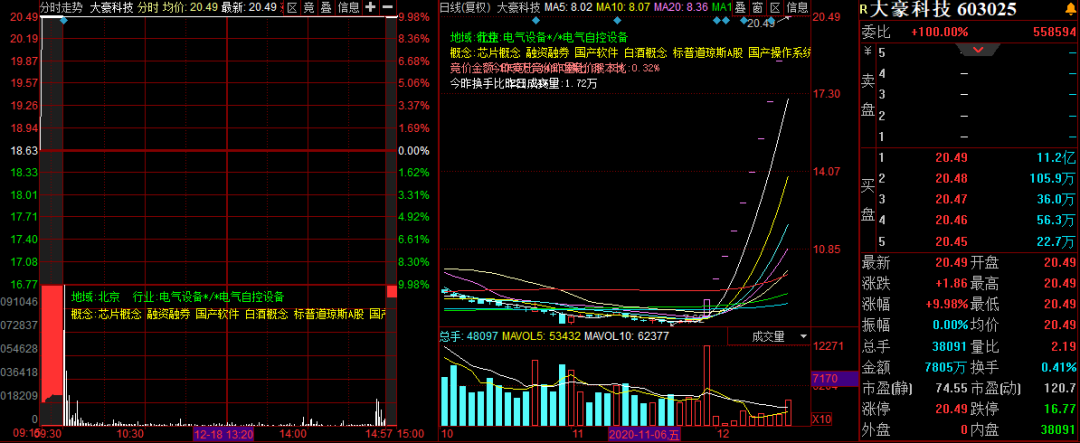Click the R margin-trading badge beside stock name
Screen dimensions: 1080x443
coord(864,10)
